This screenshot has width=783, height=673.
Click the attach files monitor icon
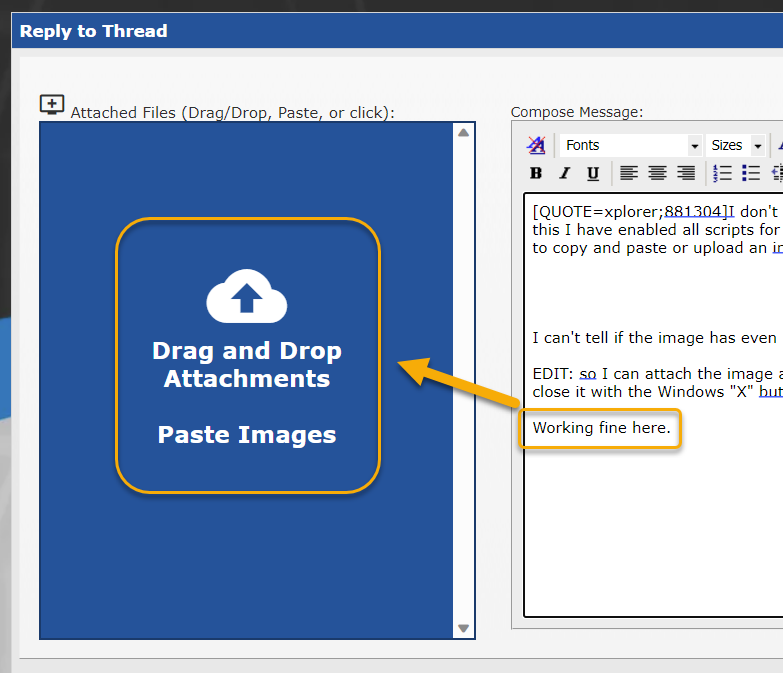[52, 105]
